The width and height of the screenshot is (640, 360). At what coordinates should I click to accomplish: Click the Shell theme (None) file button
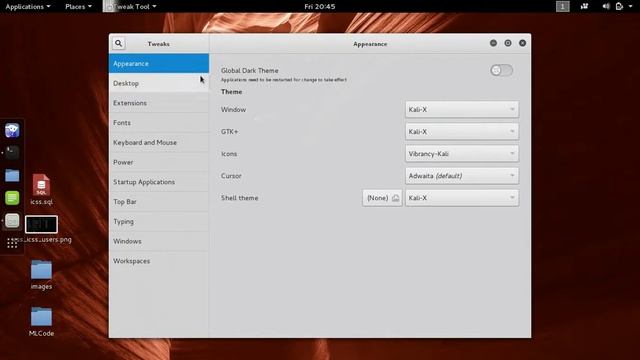[x=382, y=198]
